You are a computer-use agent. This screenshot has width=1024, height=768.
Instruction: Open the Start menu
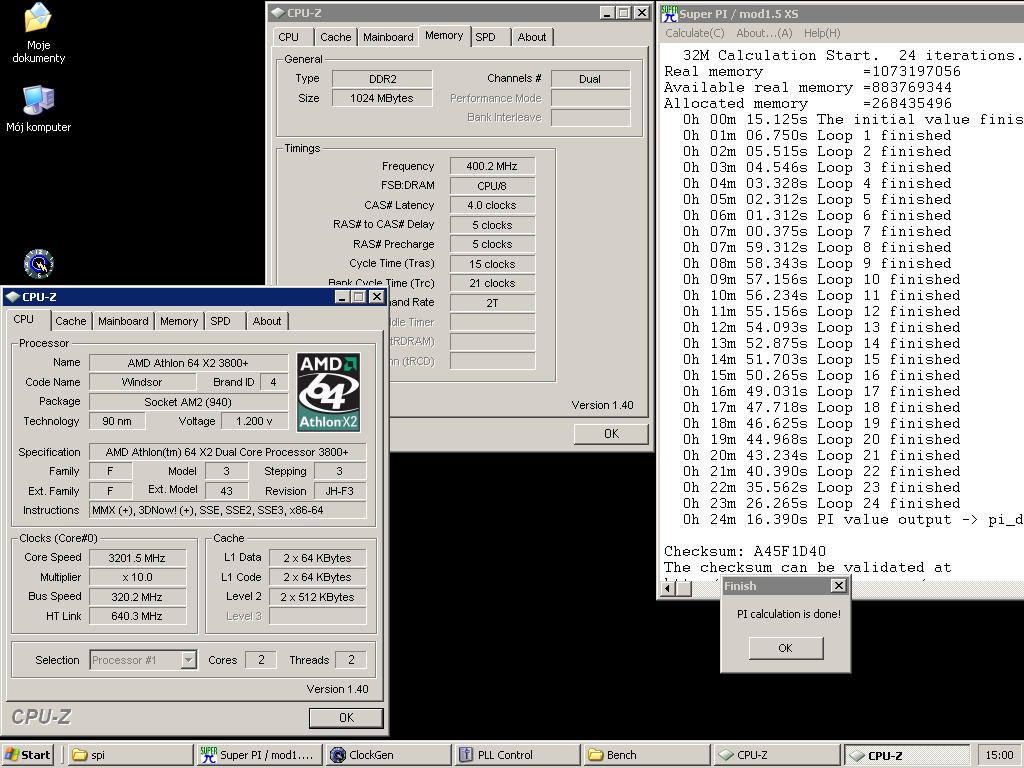click(27, 754)
